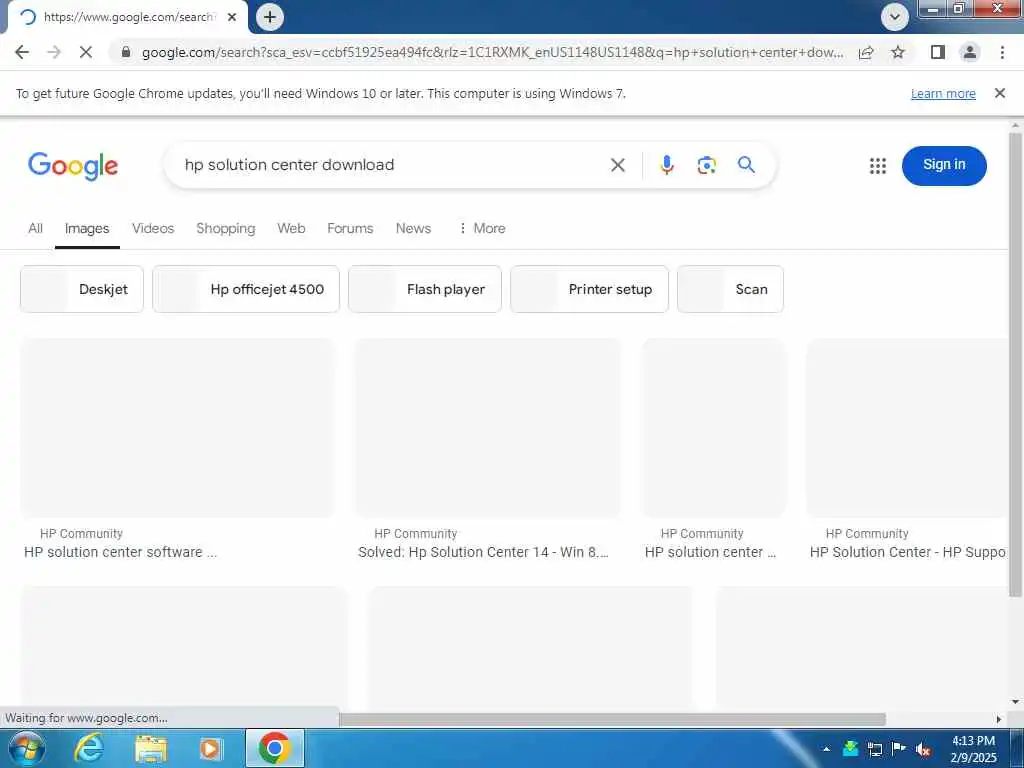Filter by Deskjet chip
Viewport: 1024px width, 768px height.
[x=82, y=289]
